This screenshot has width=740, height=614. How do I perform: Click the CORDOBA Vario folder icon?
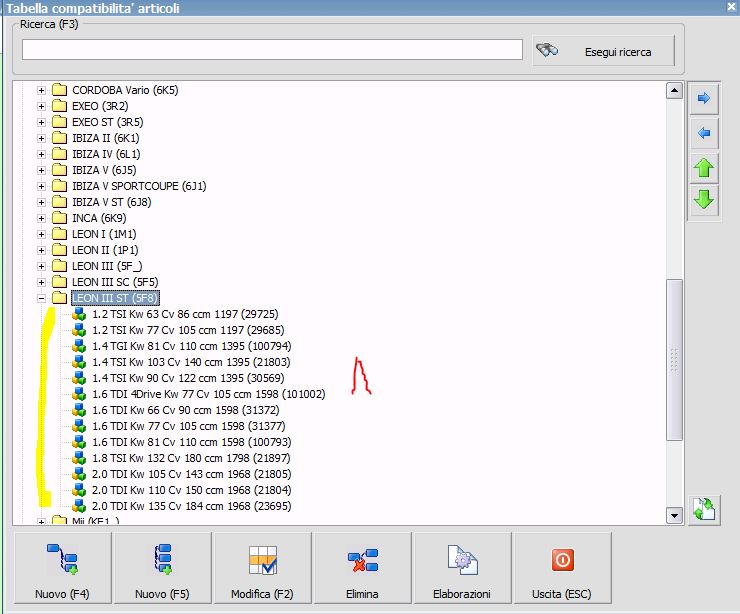59,90
